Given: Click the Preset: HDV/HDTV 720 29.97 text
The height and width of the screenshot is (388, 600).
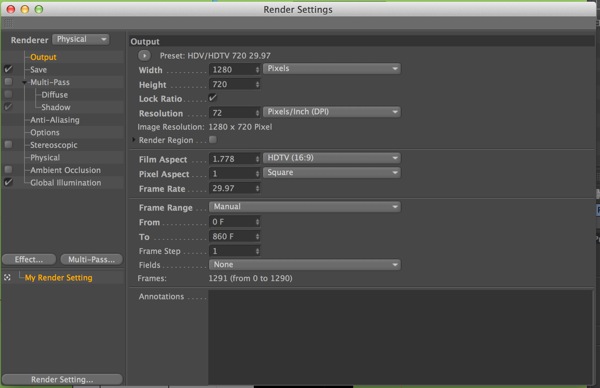Looking at the screenshot, I should [215, 56].
